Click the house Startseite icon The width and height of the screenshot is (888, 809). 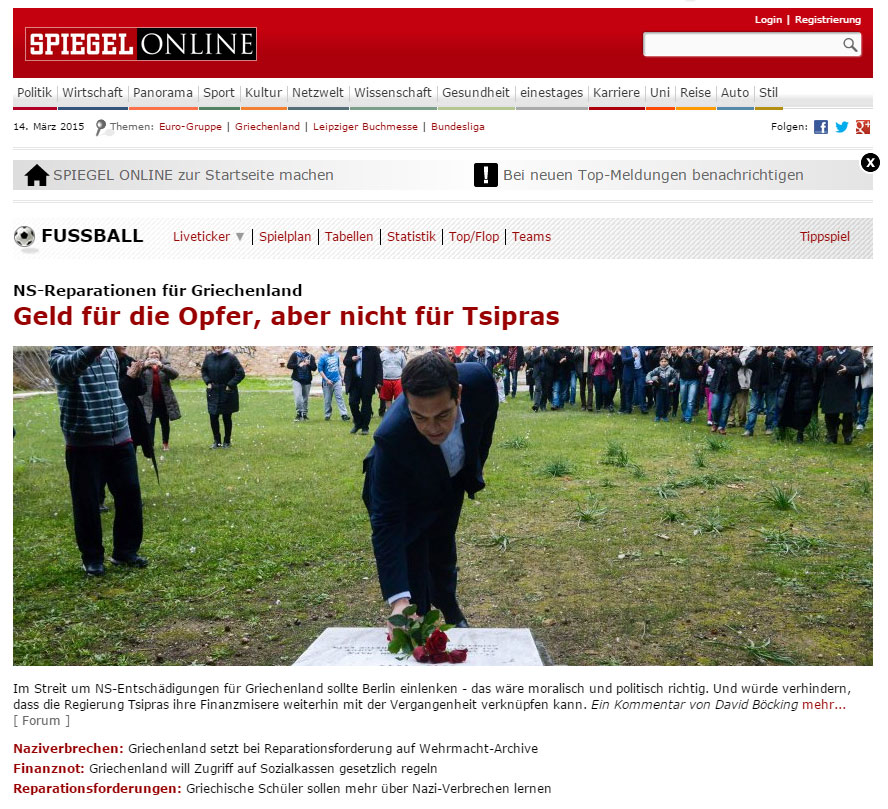[x=37, y=175]
